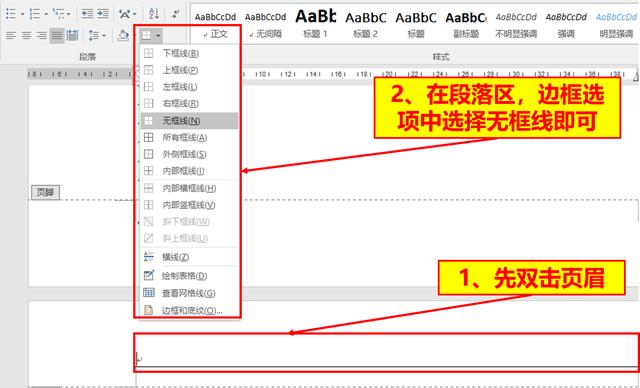Toggle show/hide paragraph marks
Image resolution: width=640 pixels, height=388 pixels.
coord(176,14)
